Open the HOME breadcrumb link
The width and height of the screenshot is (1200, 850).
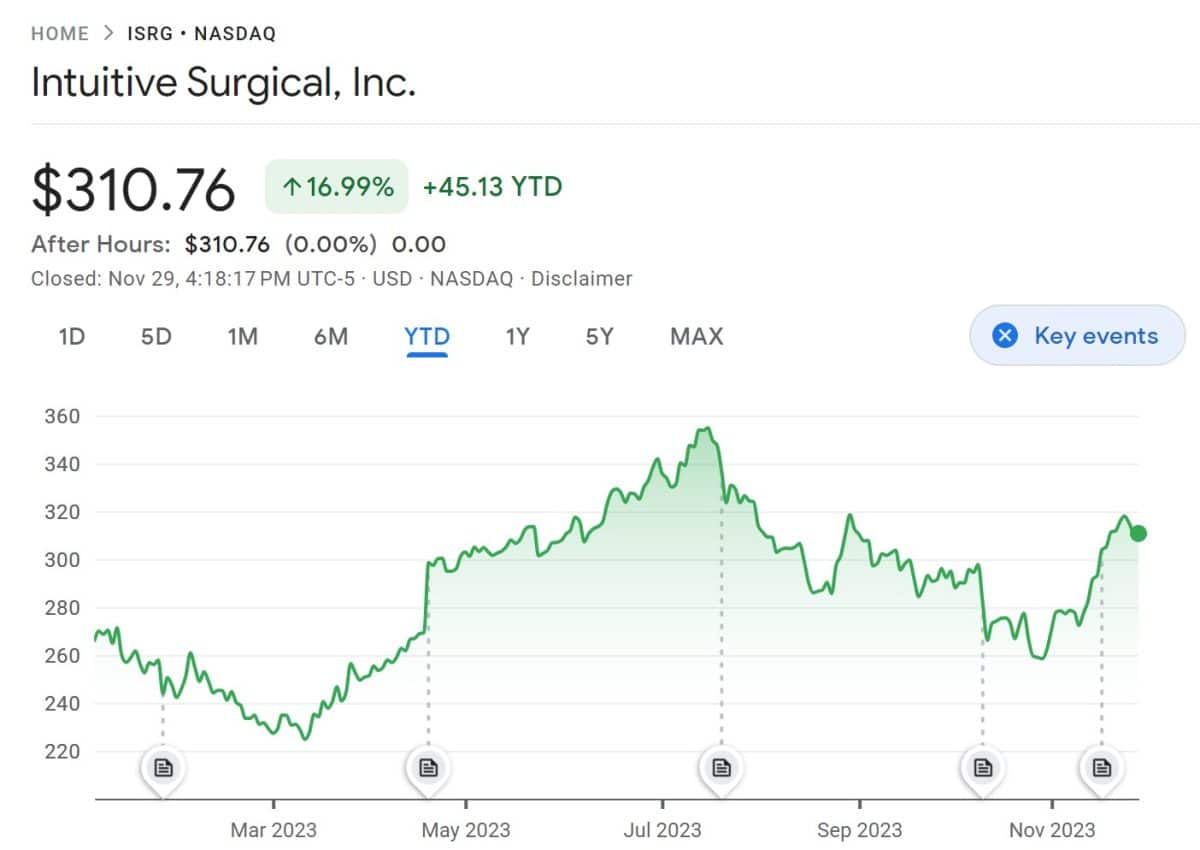click(59, 33)
